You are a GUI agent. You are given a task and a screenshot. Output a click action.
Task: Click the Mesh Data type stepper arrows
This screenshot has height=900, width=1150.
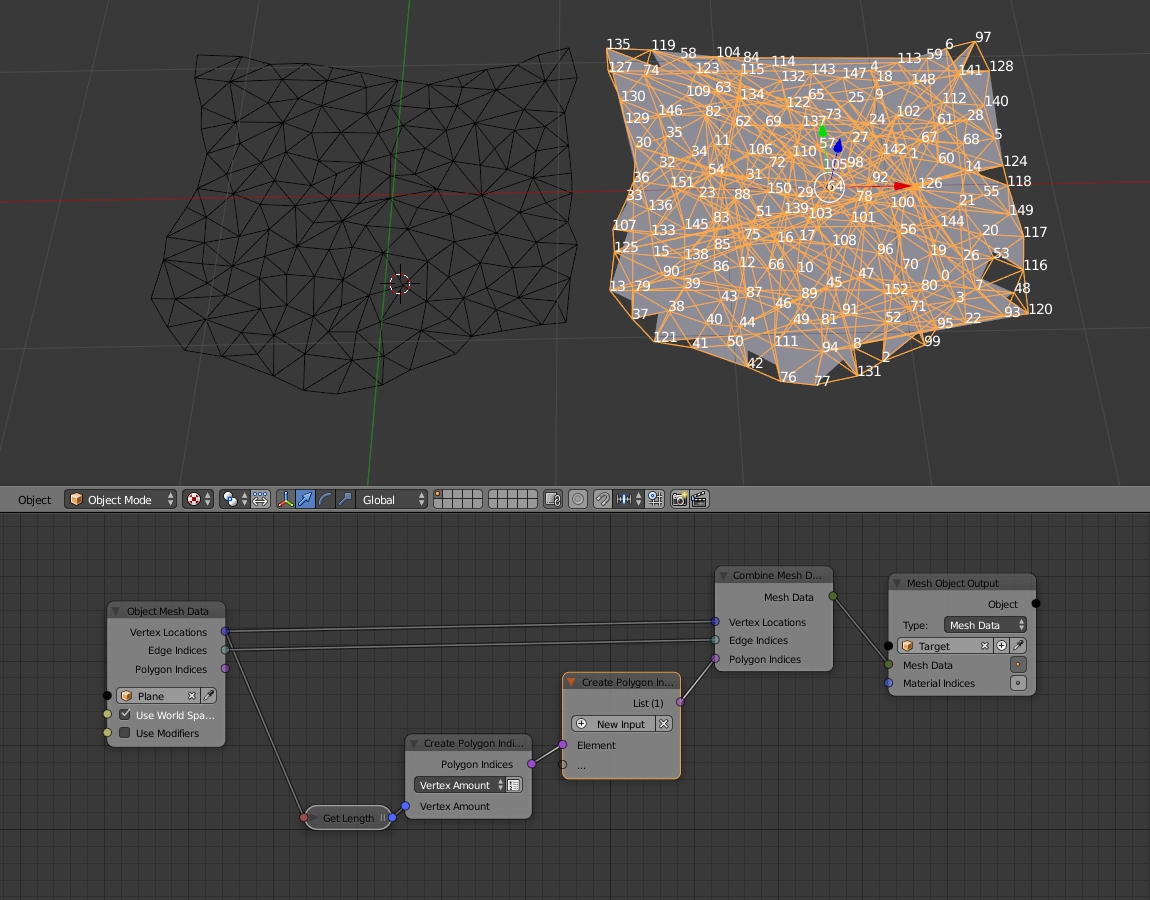coord(1022,625)
